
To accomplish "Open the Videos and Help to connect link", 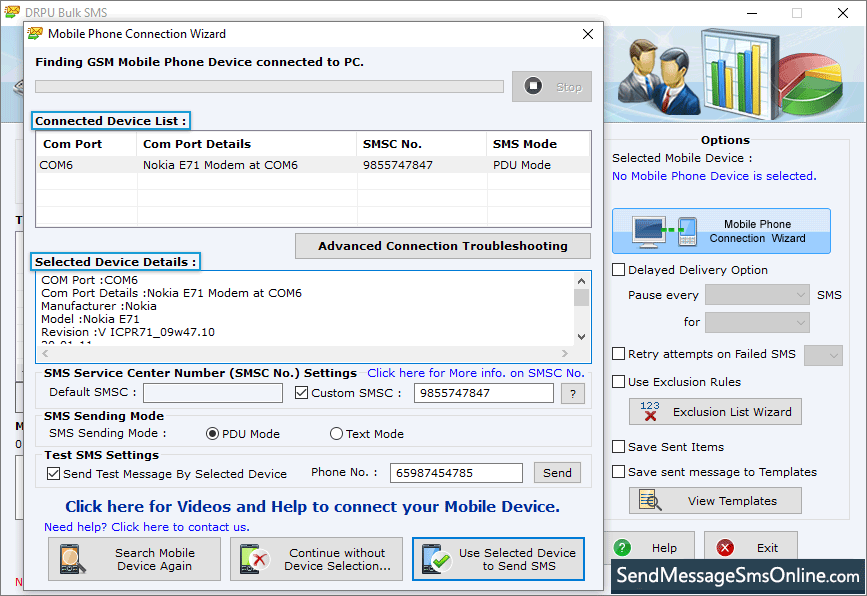I will 312,506.
